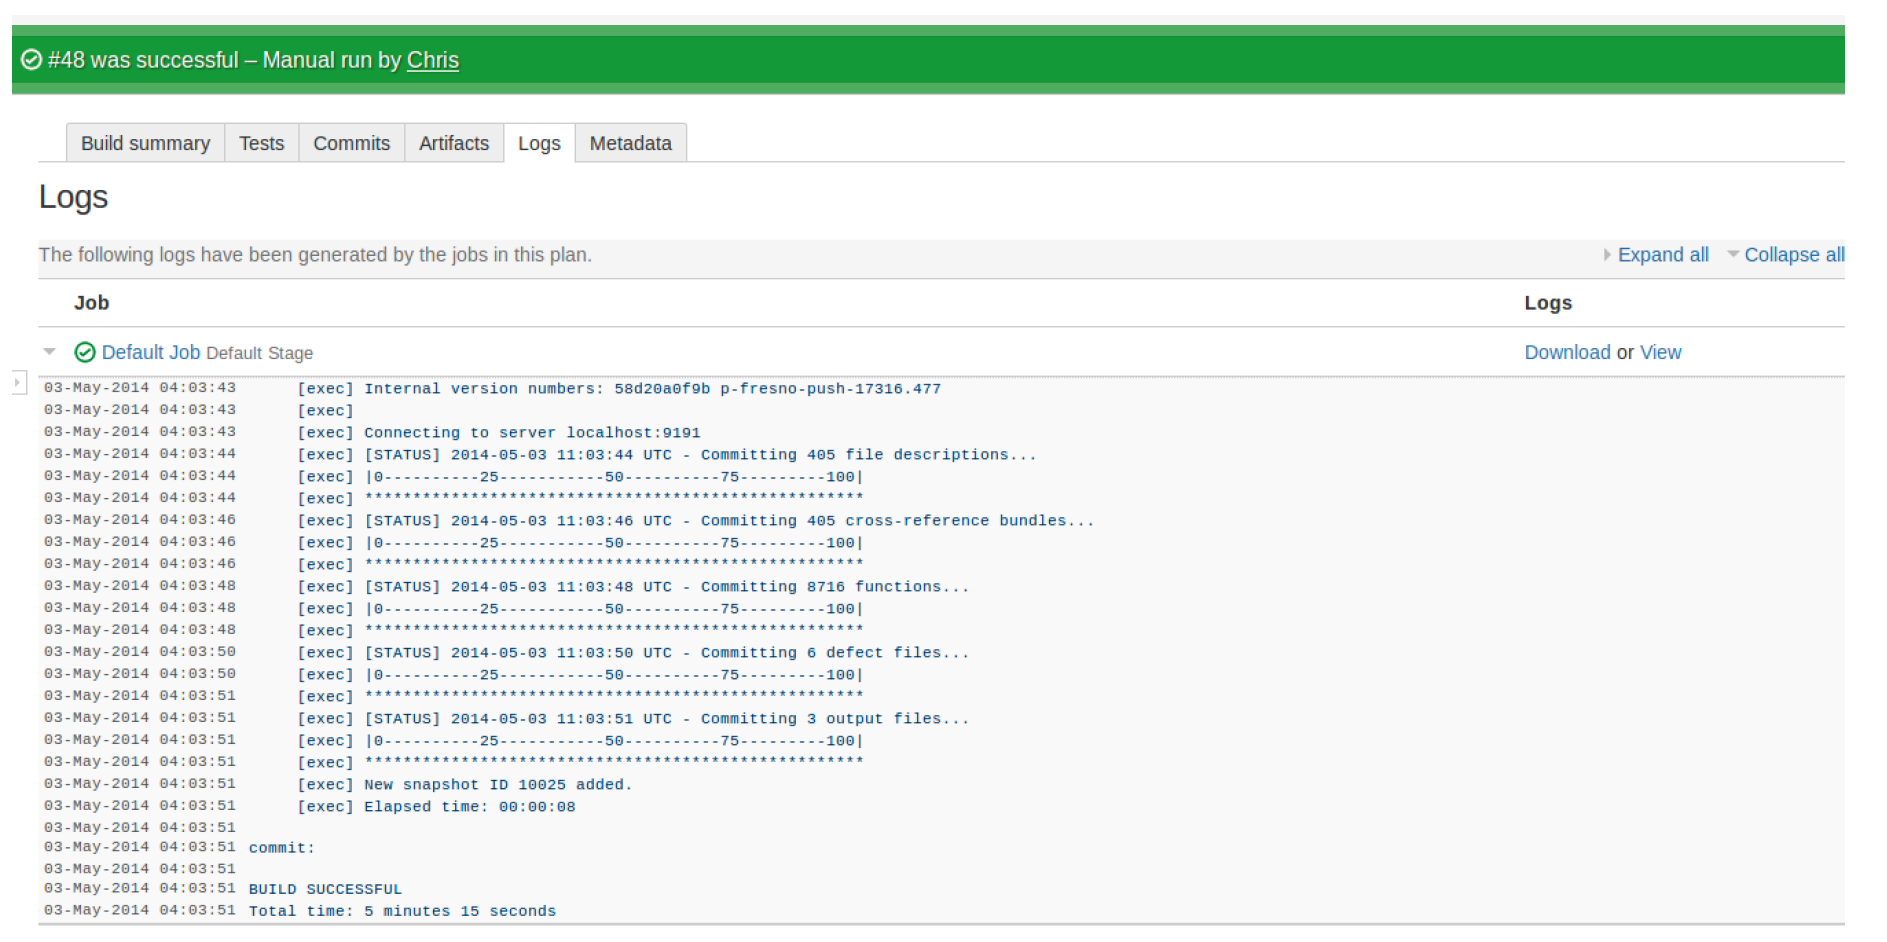Click 'Committing 3 output files...' log line
This screenshot has height=942, width=1887.
point(667,719)
